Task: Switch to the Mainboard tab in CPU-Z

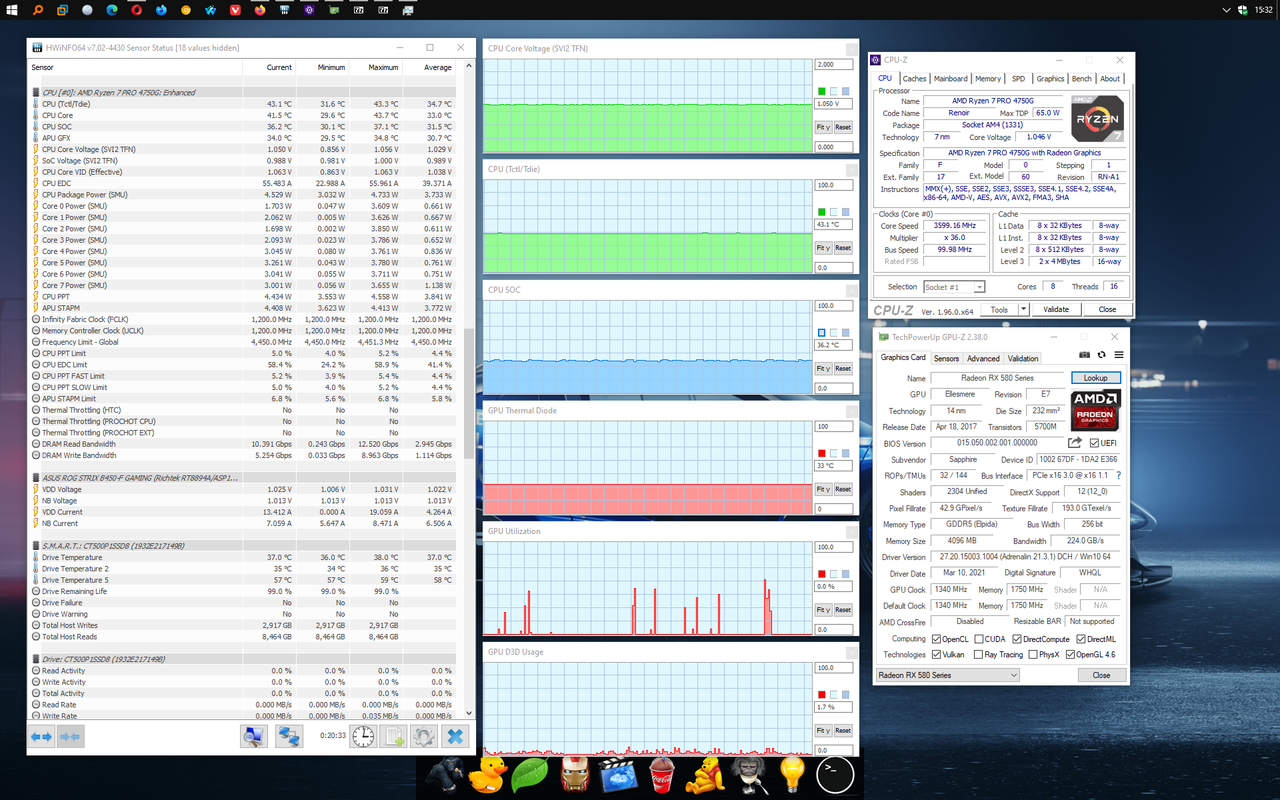Action: (x=950, y=78)
